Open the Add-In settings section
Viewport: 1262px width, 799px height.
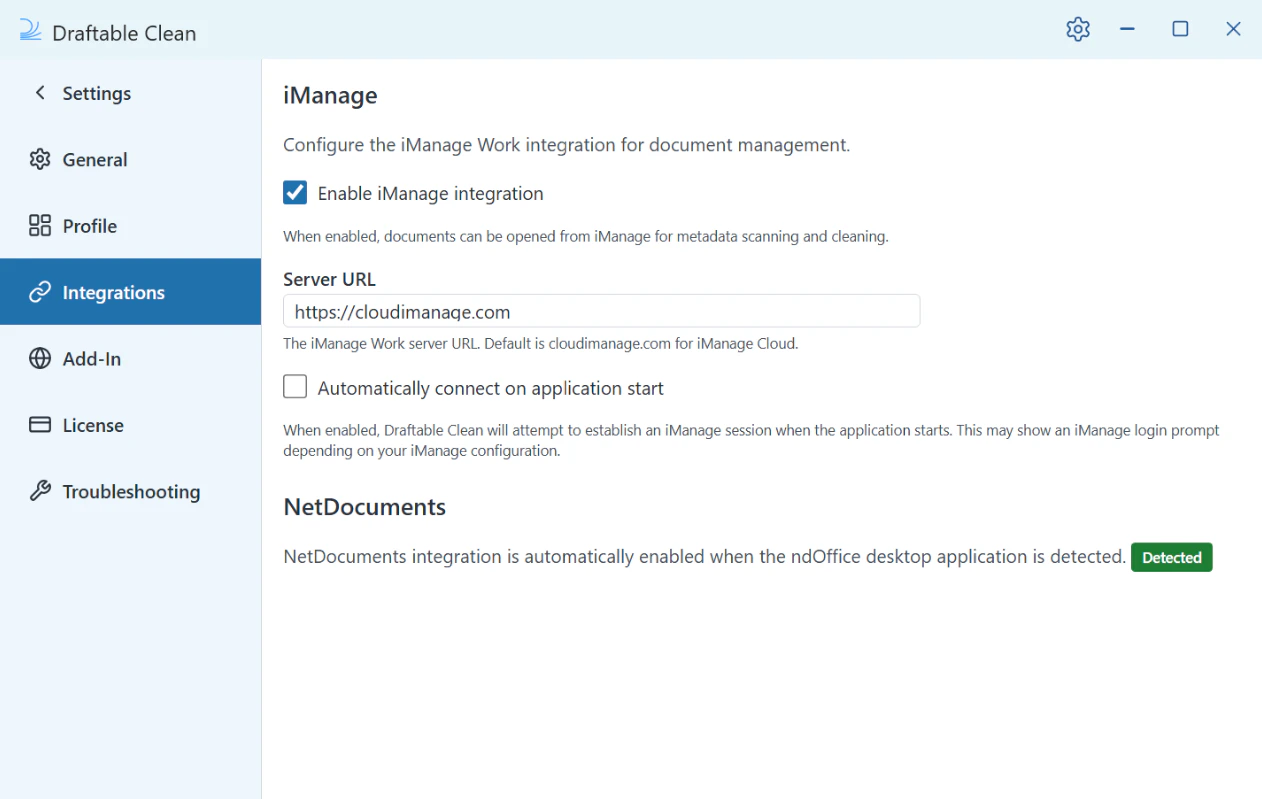pos(130,358)
